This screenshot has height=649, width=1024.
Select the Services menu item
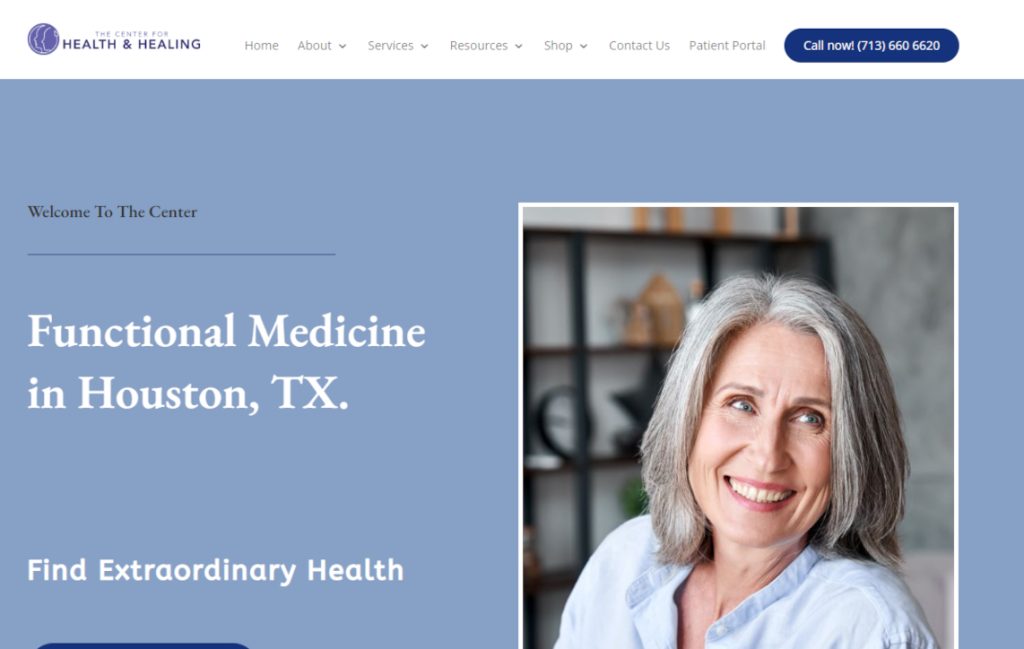pos(391,46)
